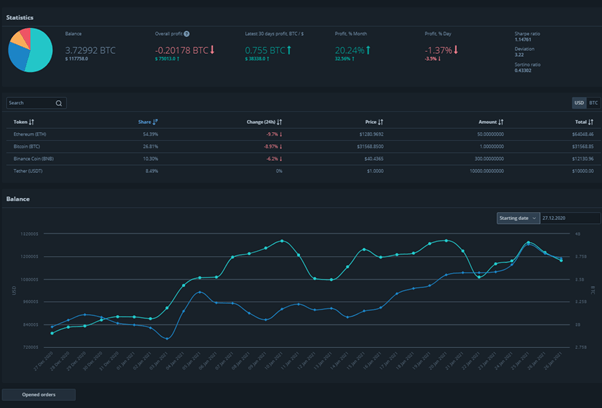Switch currency toggle to USD
602x408 pixels.
point(579,103)
